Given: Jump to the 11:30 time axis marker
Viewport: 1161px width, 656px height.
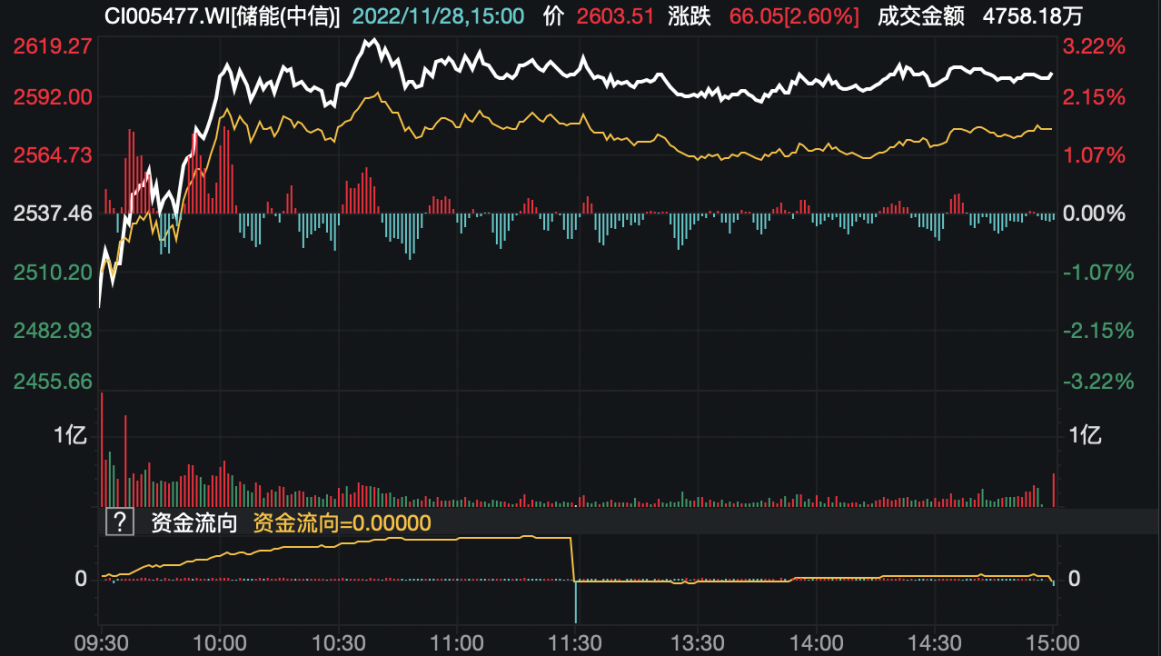Looking at the screenshot, I should pos(576,642).
